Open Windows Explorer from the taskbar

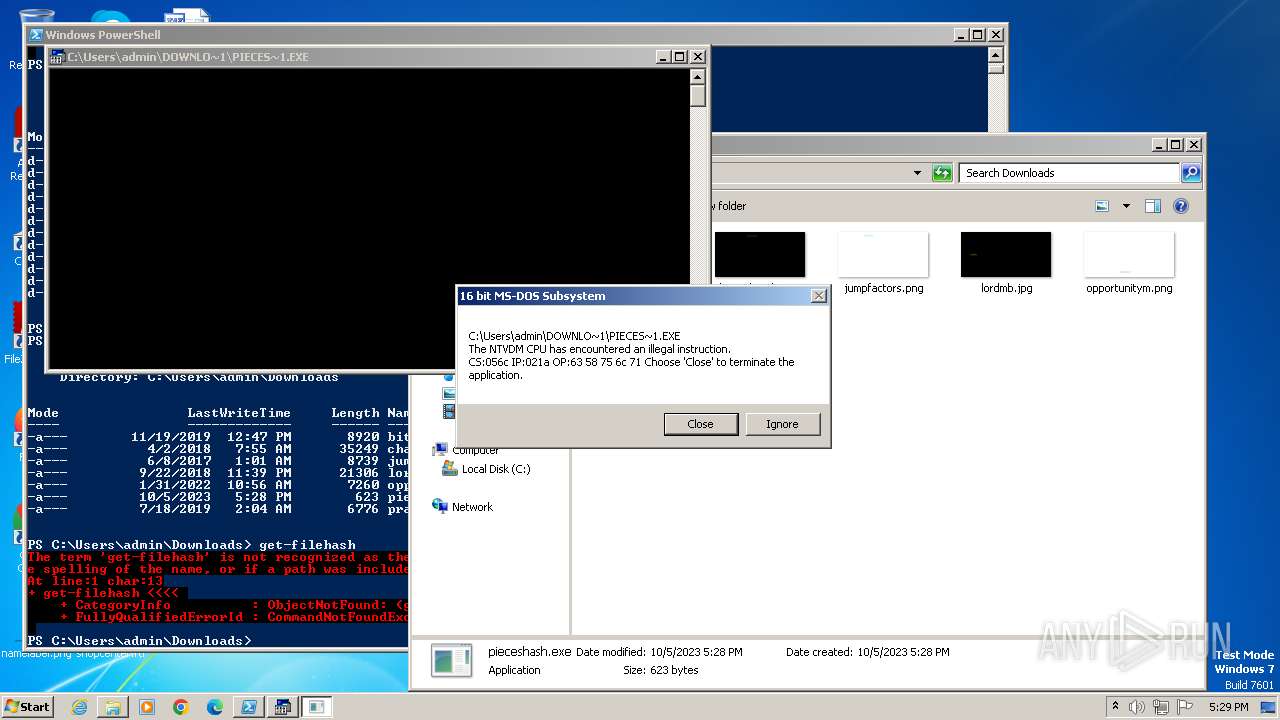pyautogui.click(x=113, y=707)
